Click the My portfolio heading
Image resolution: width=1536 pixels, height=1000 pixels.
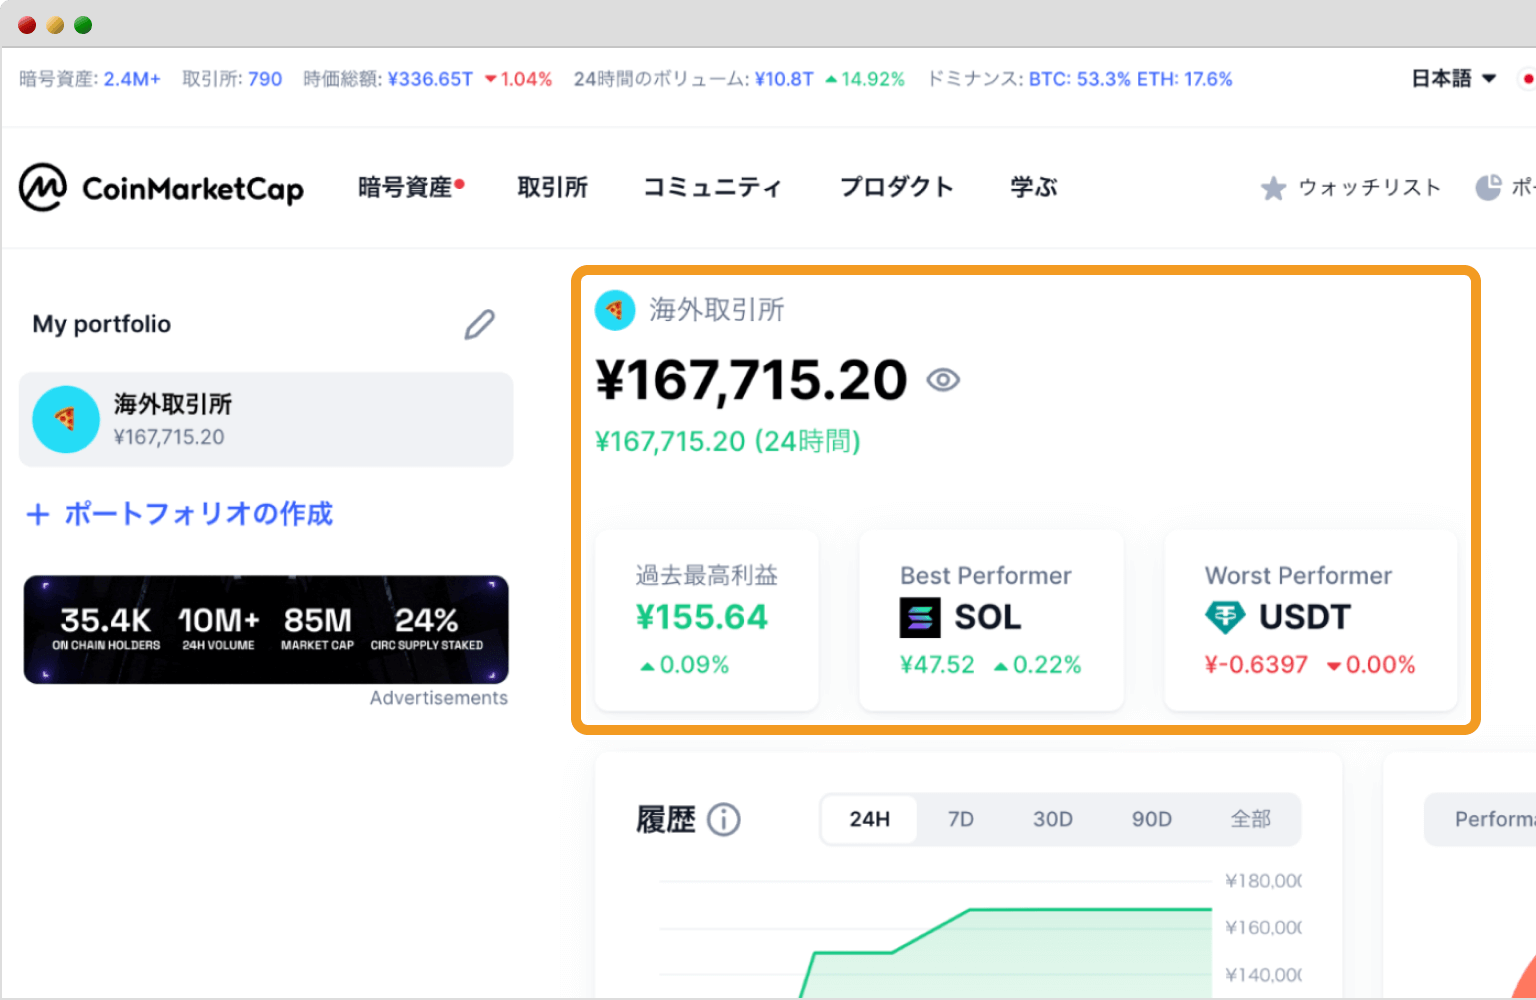click(102, 324)
